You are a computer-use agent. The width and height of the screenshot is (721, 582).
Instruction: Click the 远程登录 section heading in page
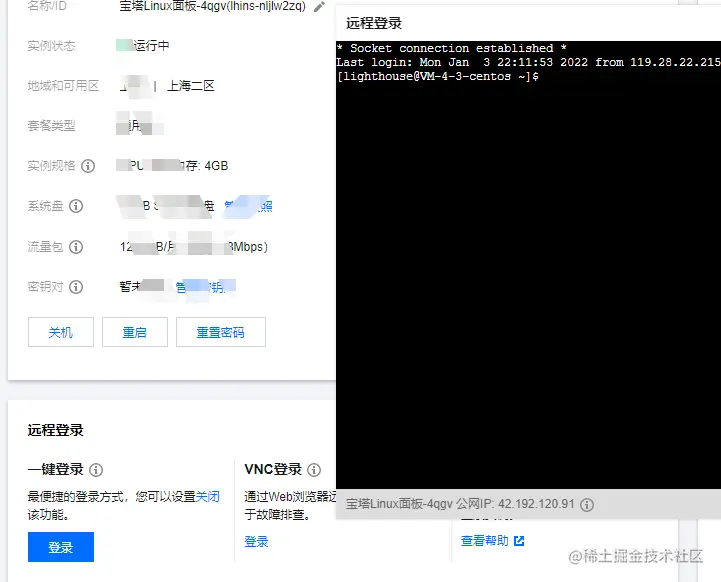pos(56,430)
